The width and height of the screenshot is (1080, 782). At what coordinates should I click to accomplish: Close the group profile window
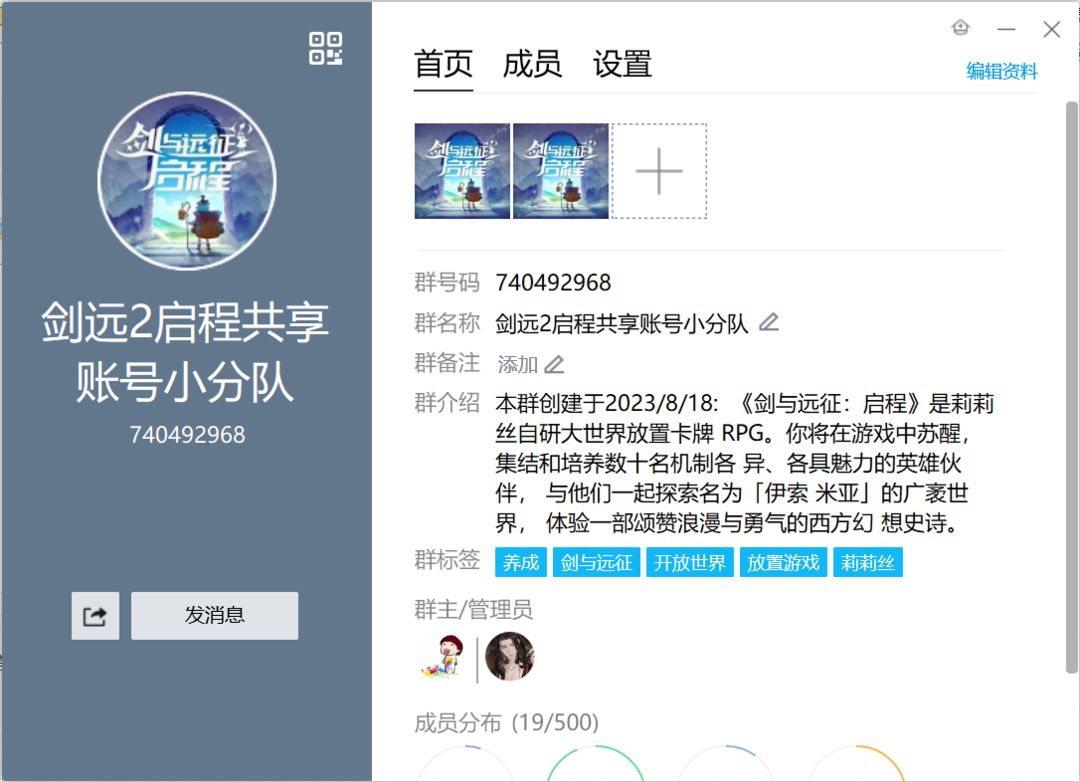[x=1051, y=29]
